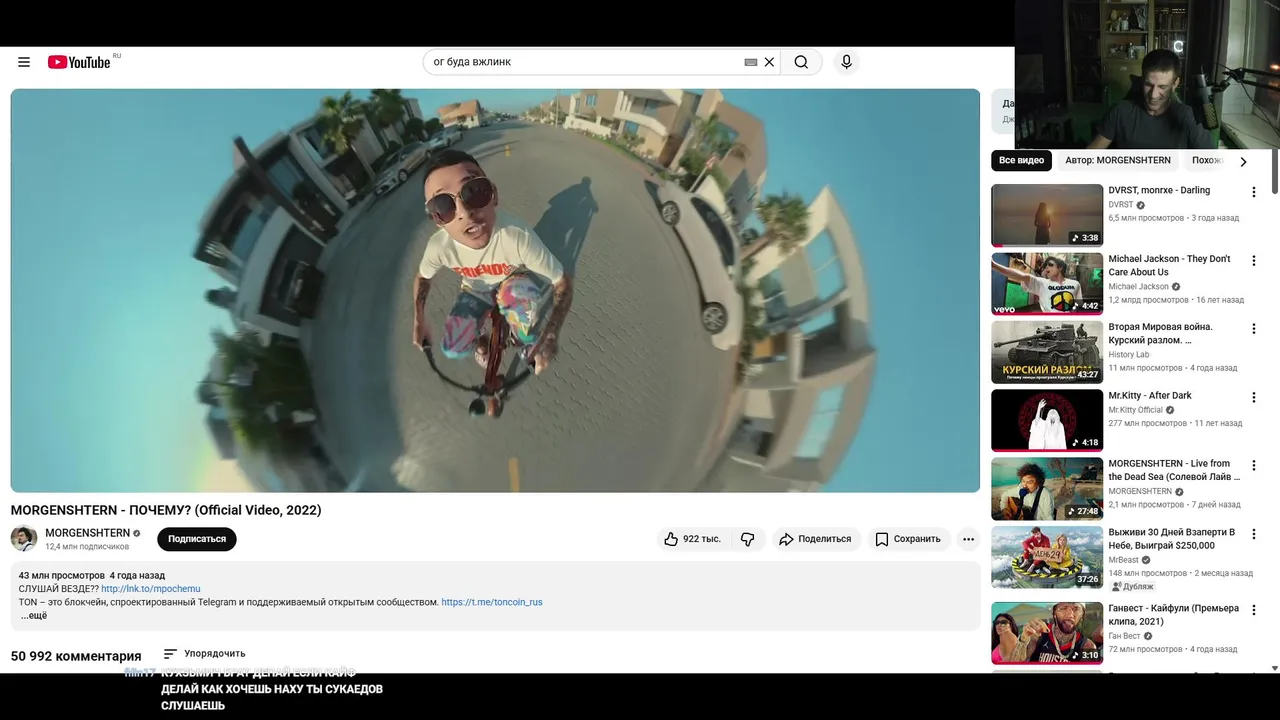
Task: Open Ганвест Кайфули thumbnail
Action: [1047, 633]
